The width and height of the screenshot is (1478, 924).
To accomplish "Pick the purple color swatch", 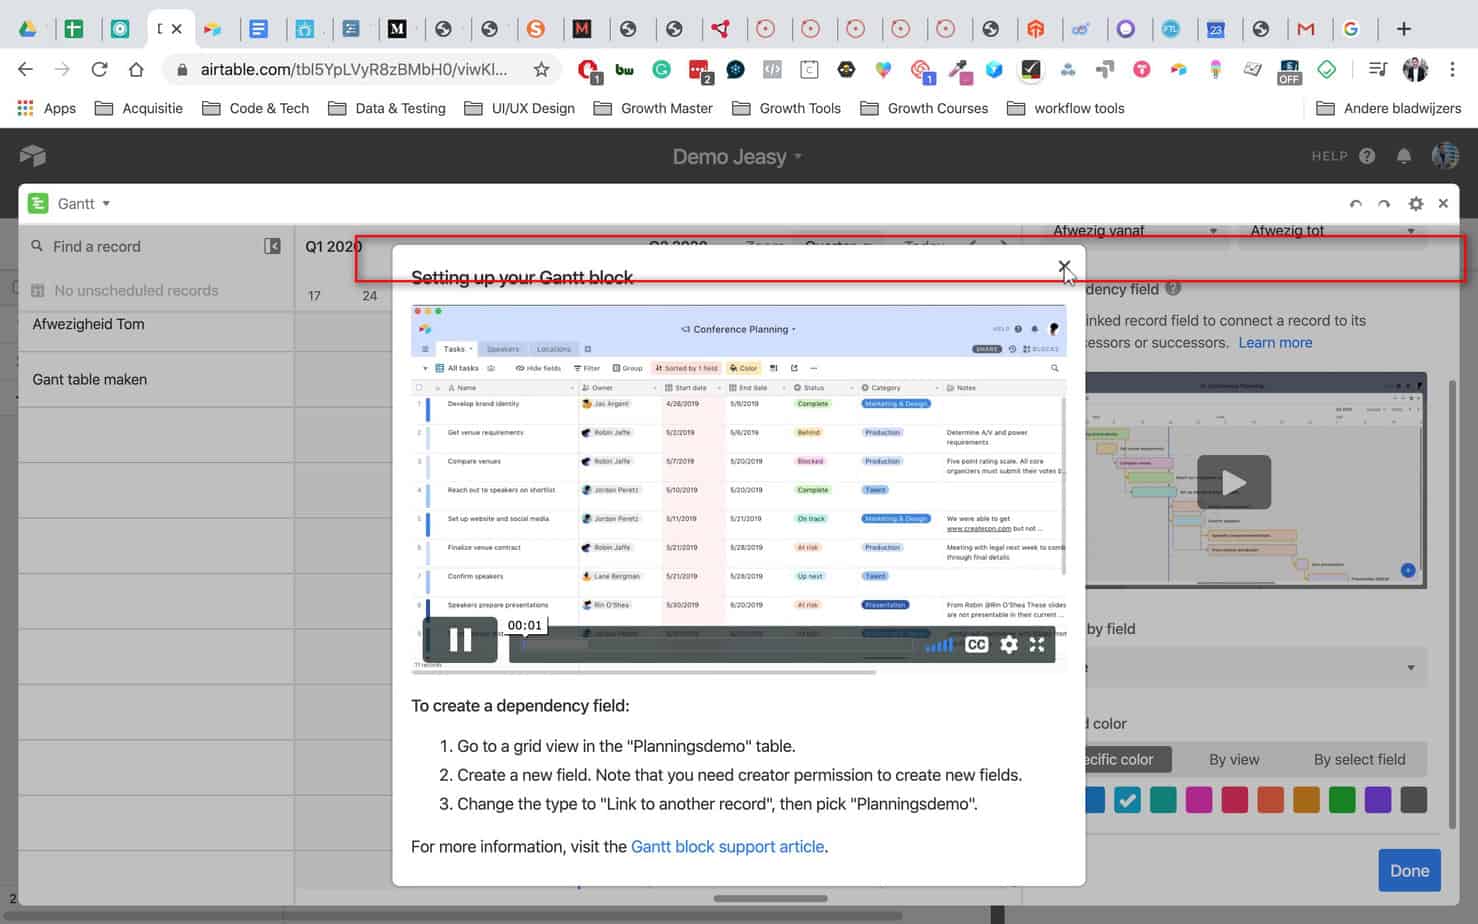I will (x=1378, y=800).
